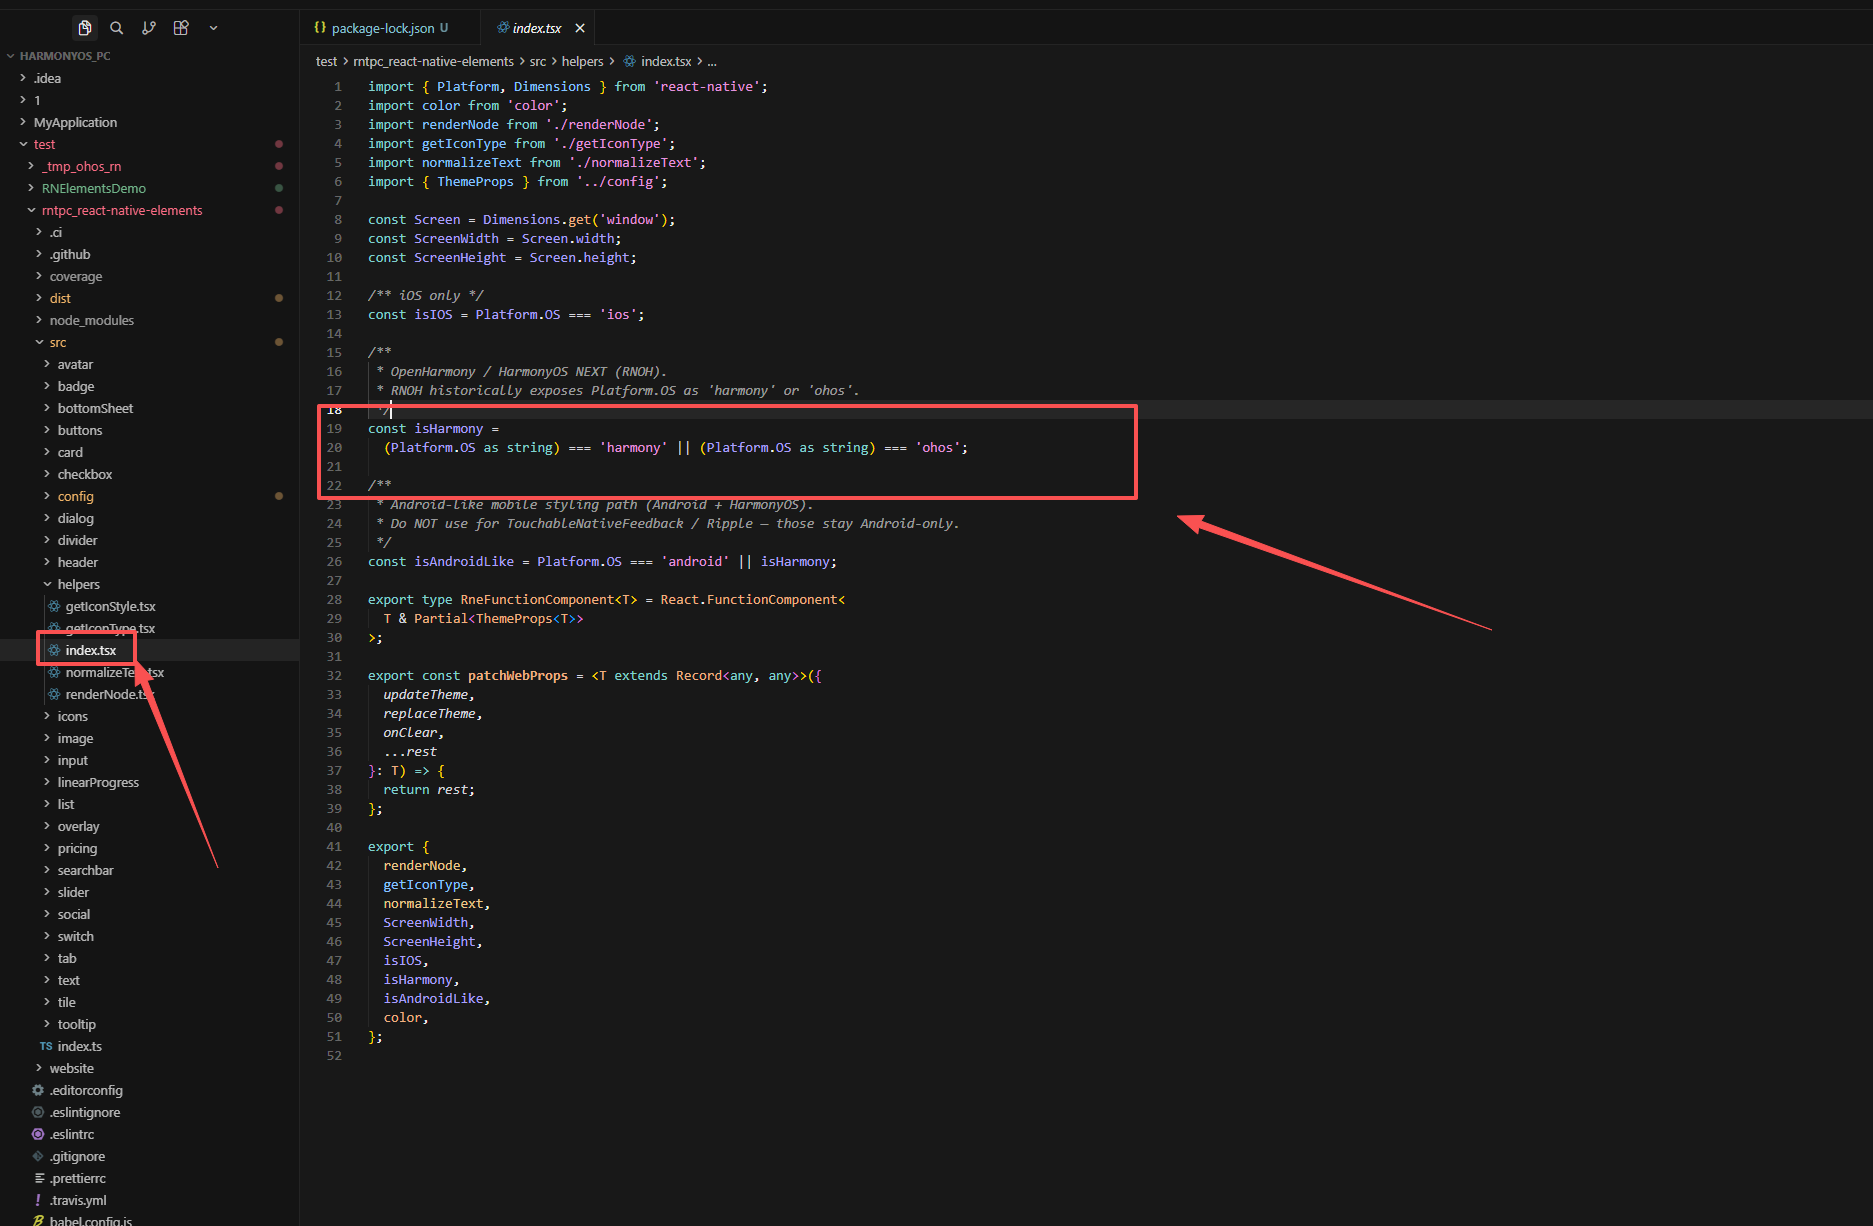Expand the MyApplication folder
The image size is (1873, 1226).
pyautogui.click(x=75, y=122)
